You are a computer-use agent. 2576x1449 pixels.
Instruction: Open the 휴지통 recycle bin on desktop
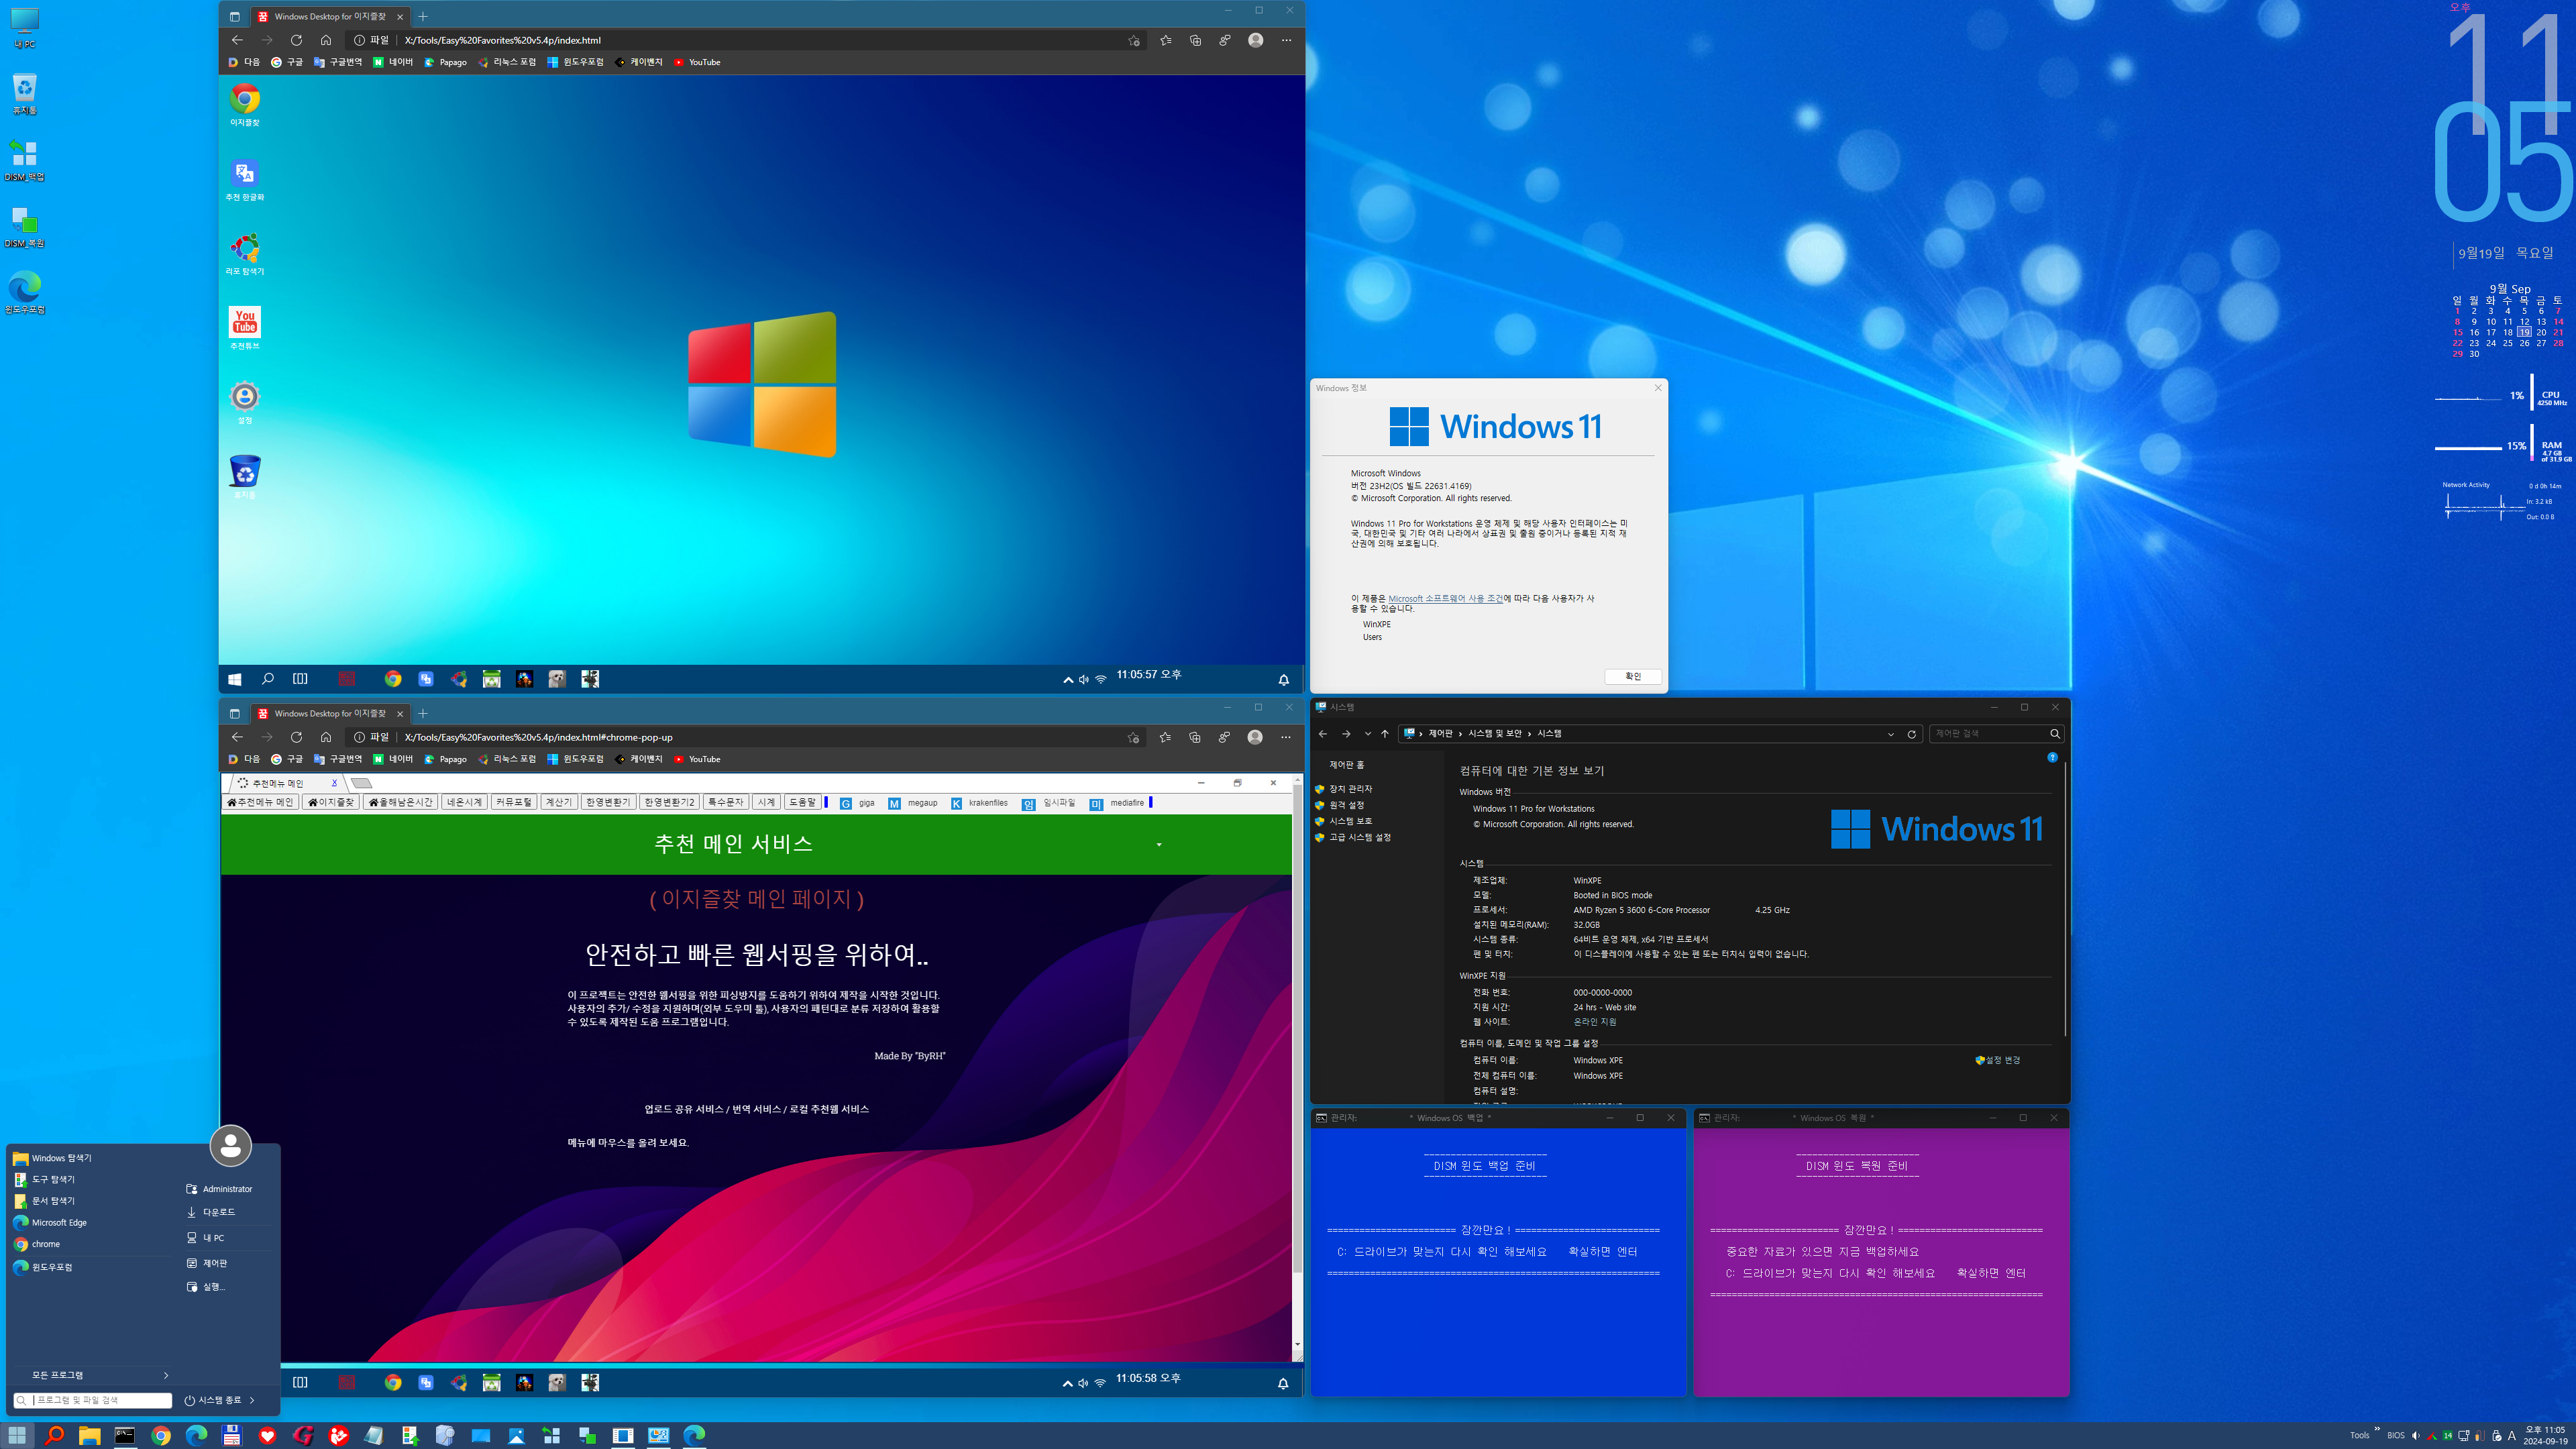click(x=24, y=94)
